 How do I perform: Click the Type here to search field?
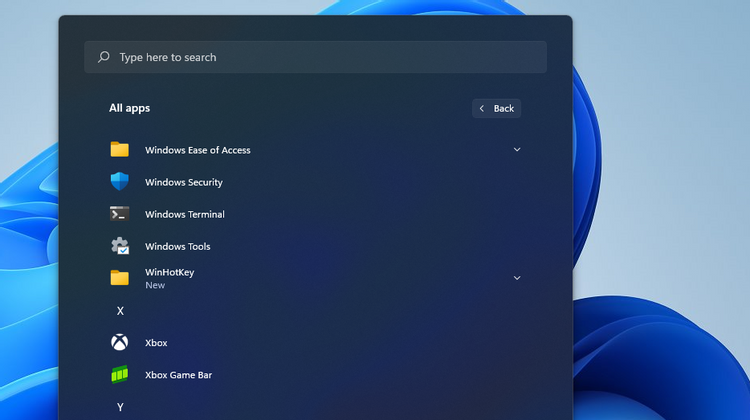point(316,57)
